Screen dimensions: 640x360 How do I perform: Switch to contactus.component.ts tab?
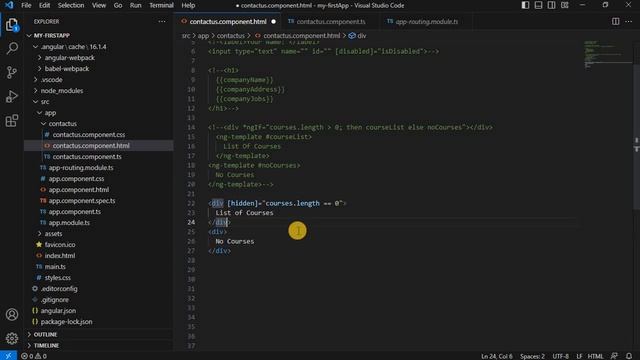click(x=331, y=21)
